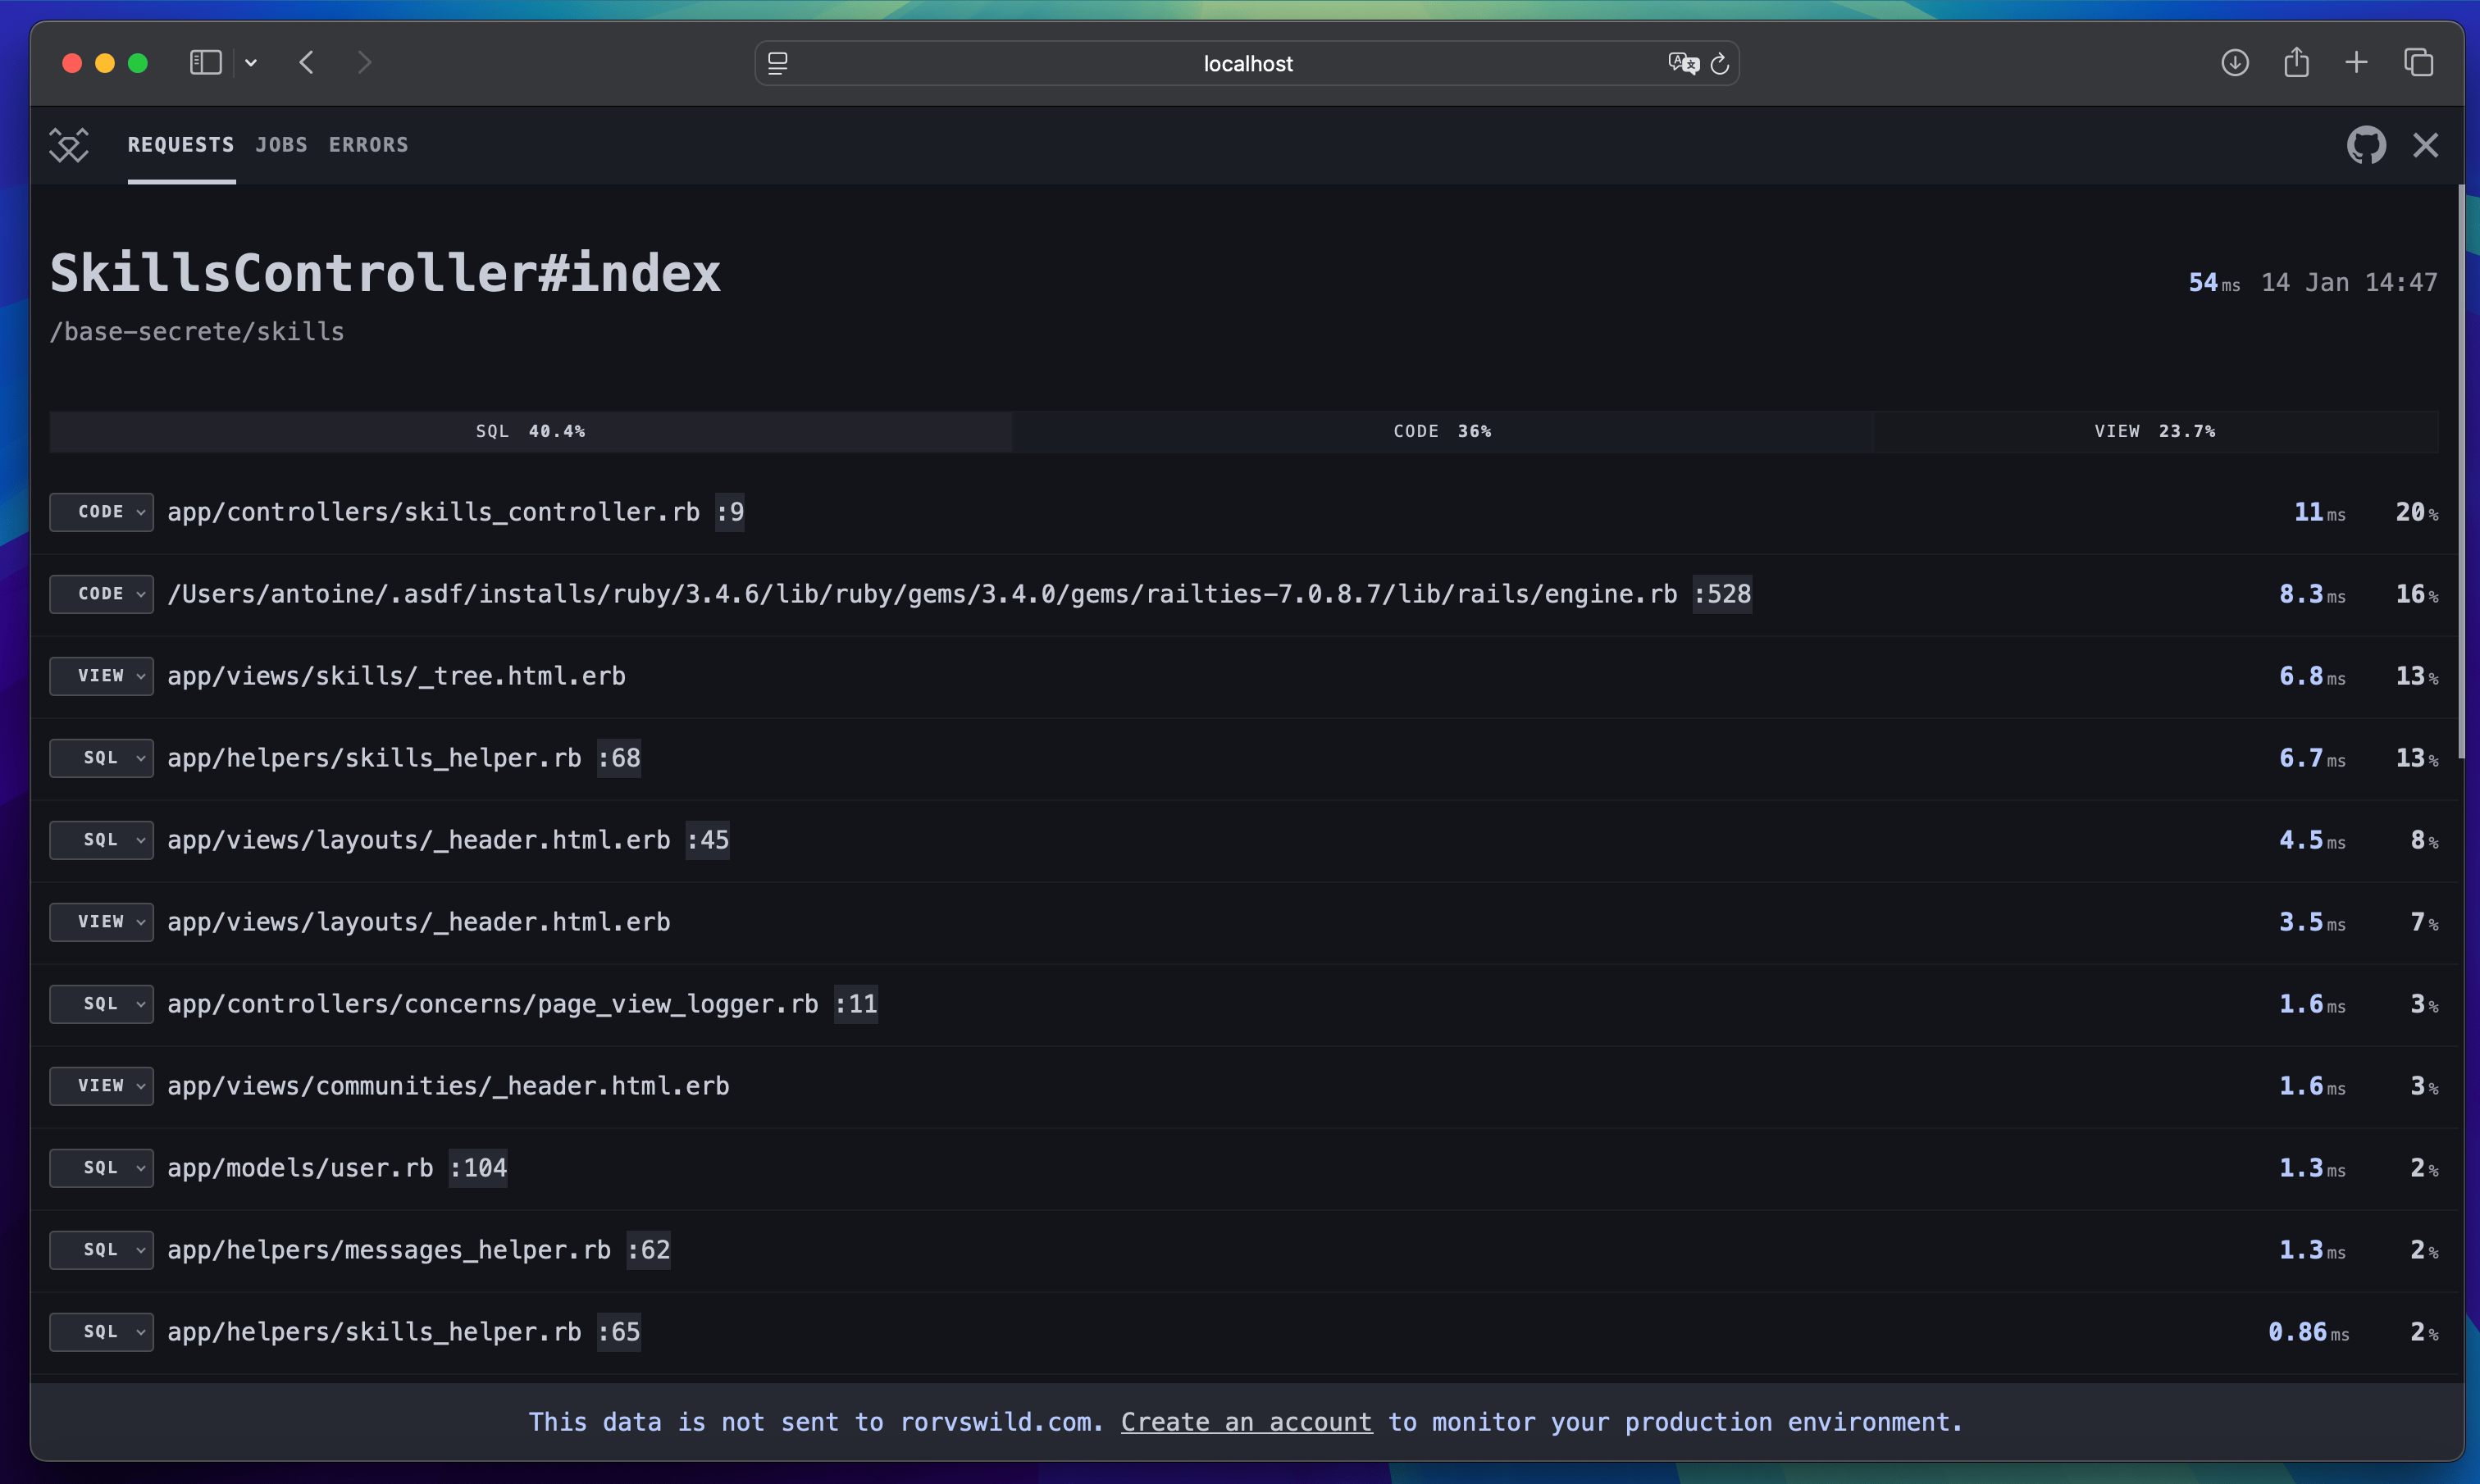Toggle Safari sidebar icon
Viewport: 2480px width, 1484px height.
205,63
